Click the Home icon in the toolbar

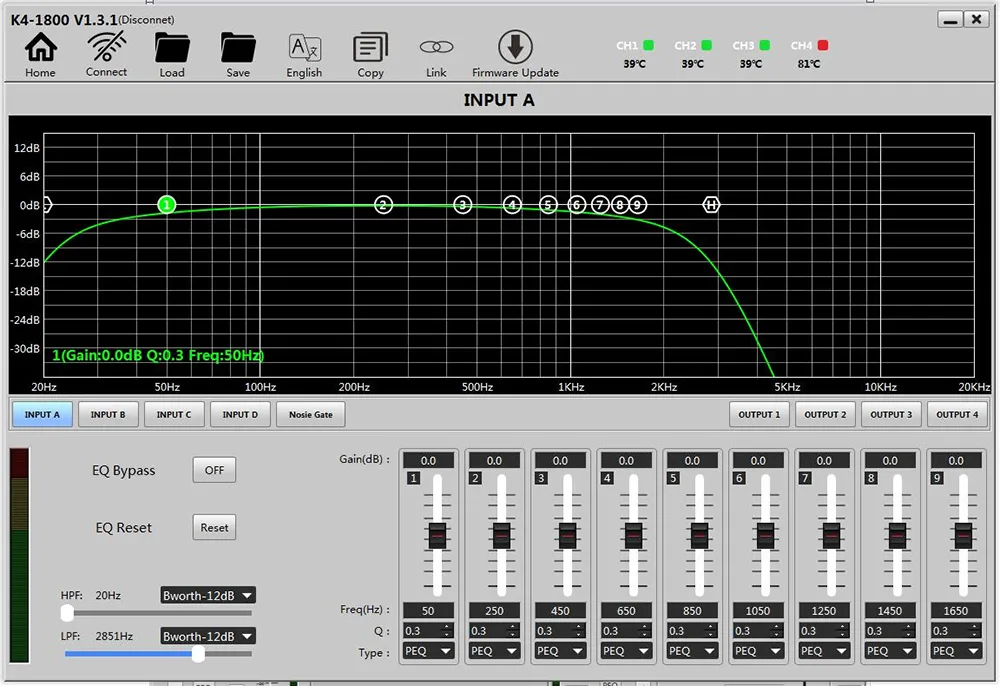tap(40, 48)
